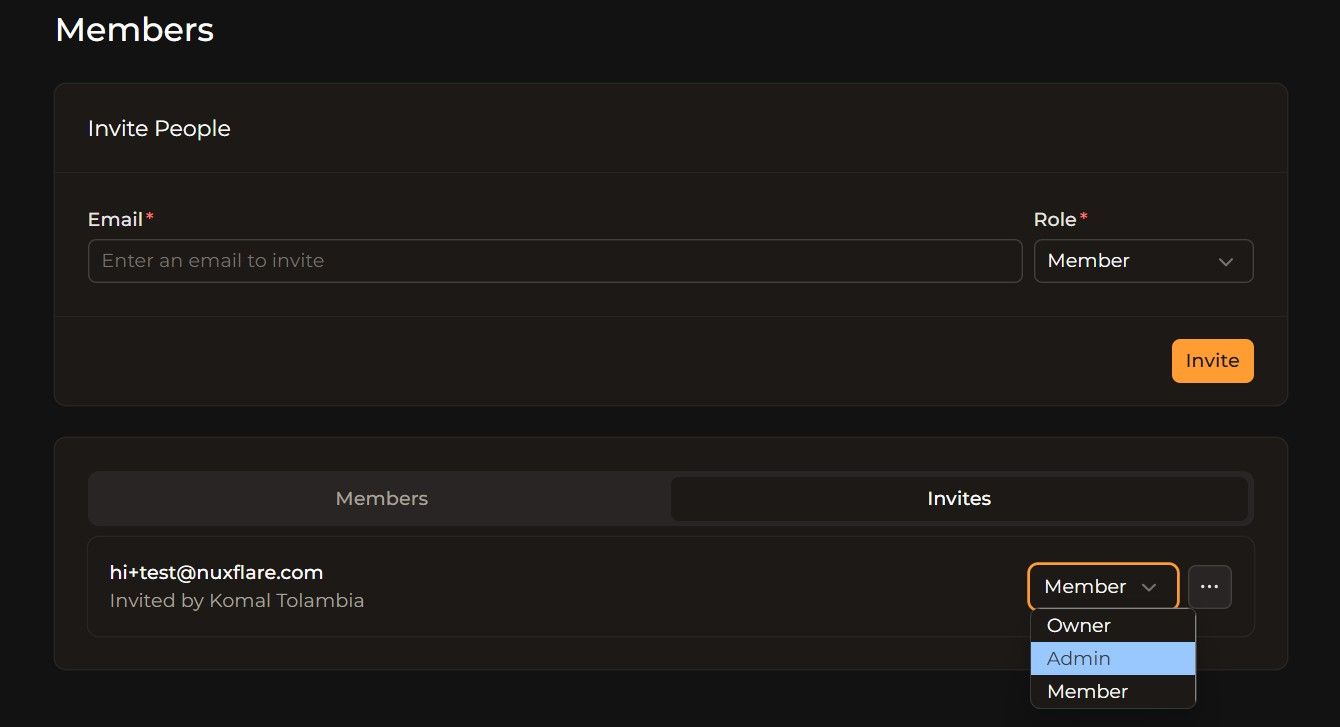Click the Members page heading
The height and width of the screenshot is (727, 1340).
134,30
